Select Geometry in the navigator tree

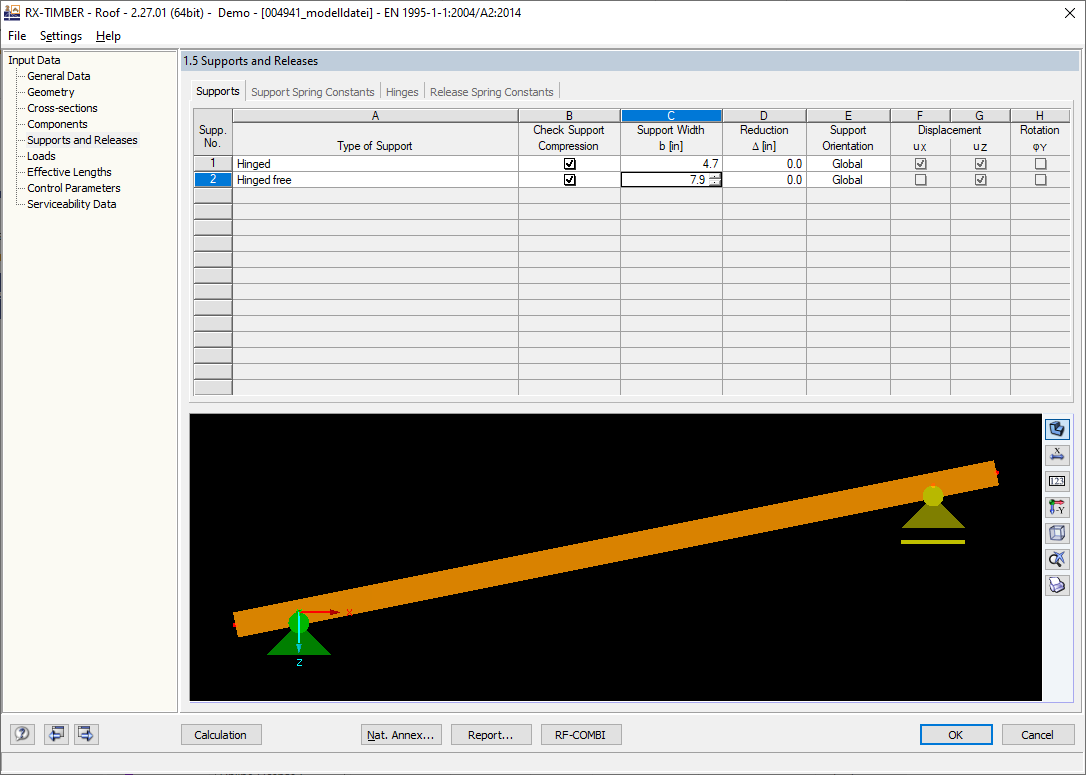pyautogui.click(x=51, y=92)
